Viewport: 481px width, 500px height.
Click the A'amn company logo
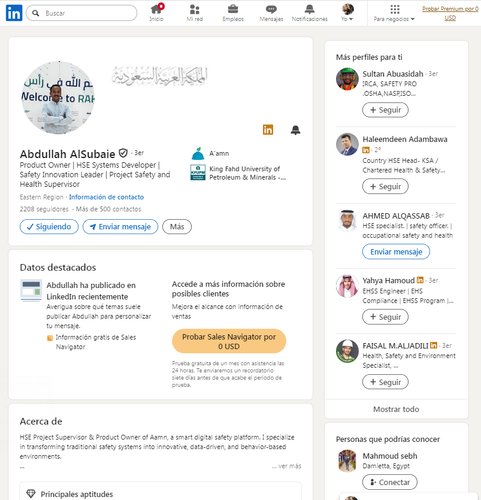pos(198,154)
